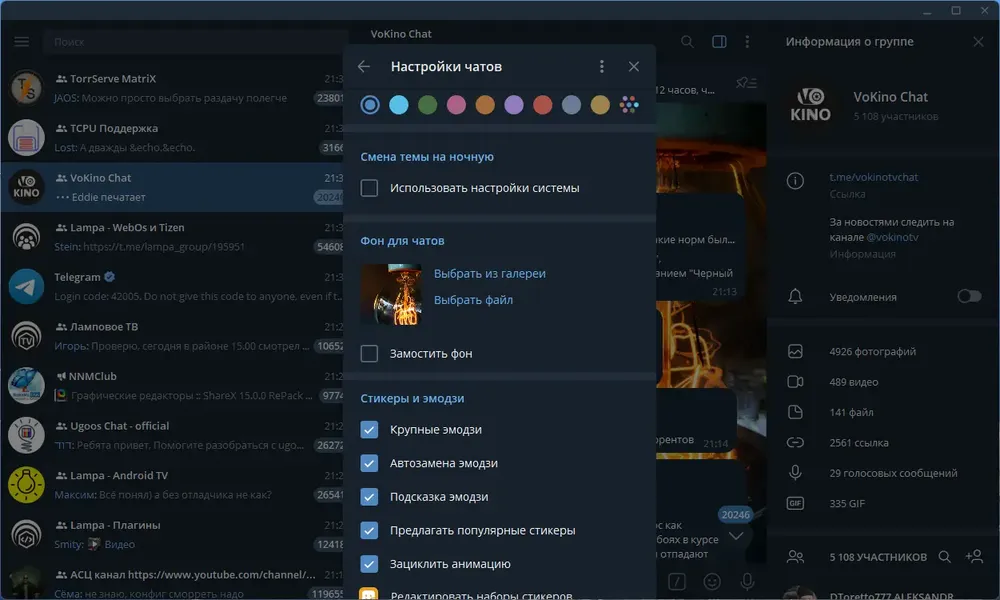Choose the green accent color
This screenshot has width=1000, height=600.
click(x=427, y=105)
